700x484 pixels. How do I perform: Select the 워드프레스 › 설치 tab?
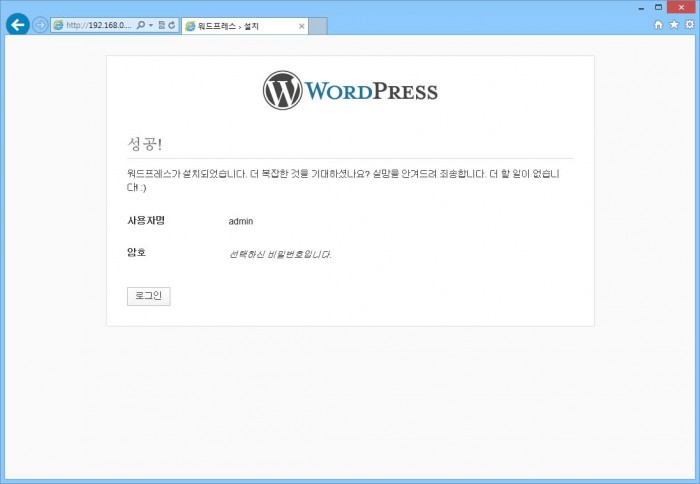point(245,26)
